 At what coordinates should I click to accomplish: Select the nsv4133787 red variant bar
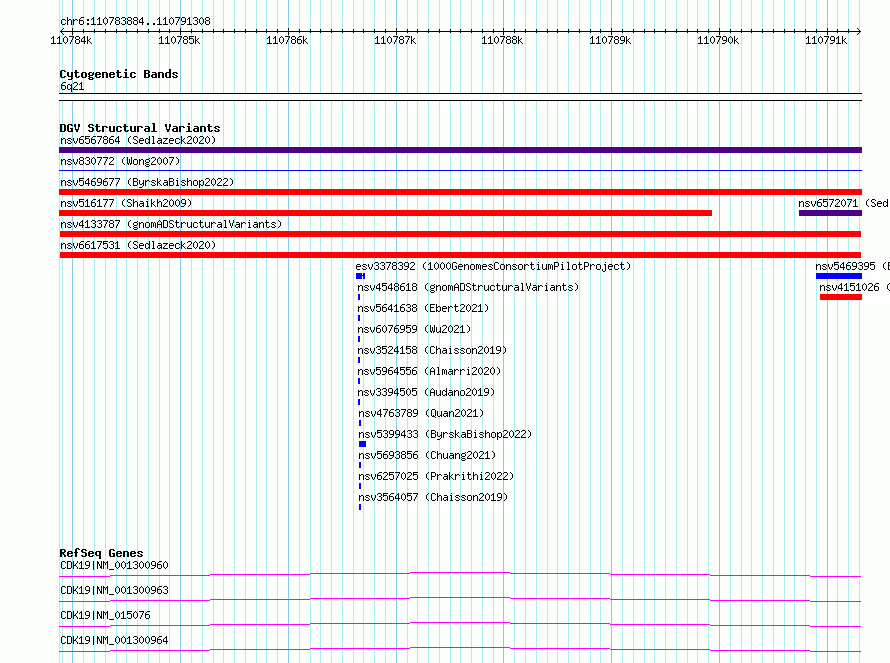[x=460, y=234]
